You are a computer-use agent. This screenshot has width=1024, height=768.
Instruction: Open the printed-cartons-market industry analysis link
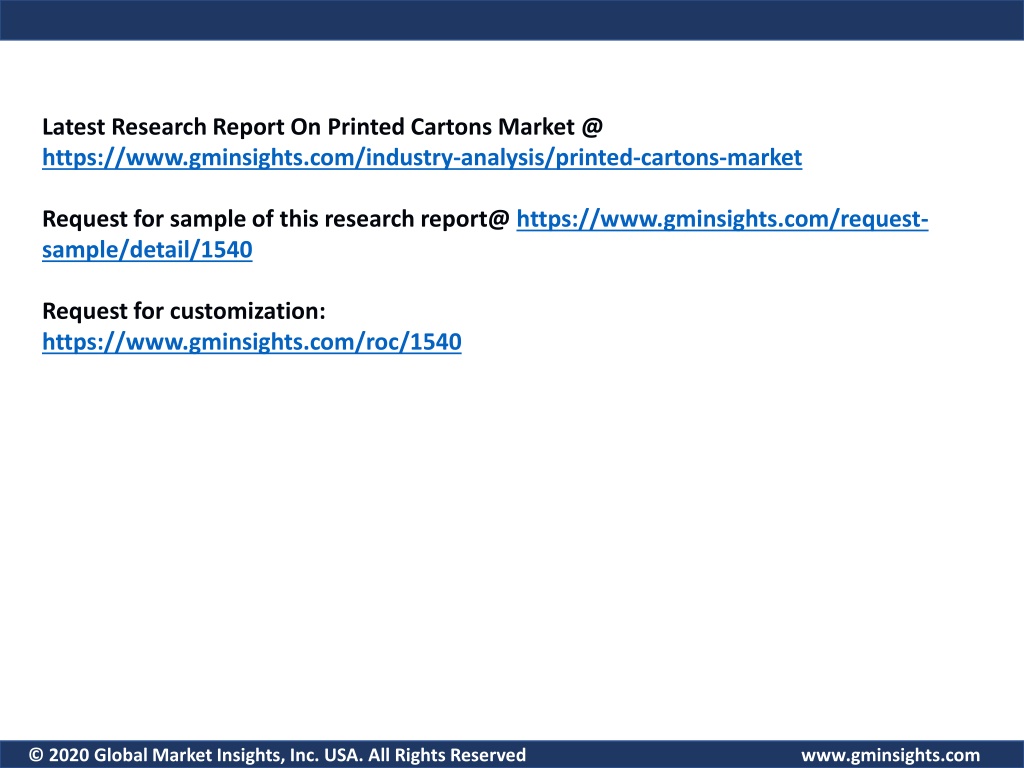coord(422,157)
